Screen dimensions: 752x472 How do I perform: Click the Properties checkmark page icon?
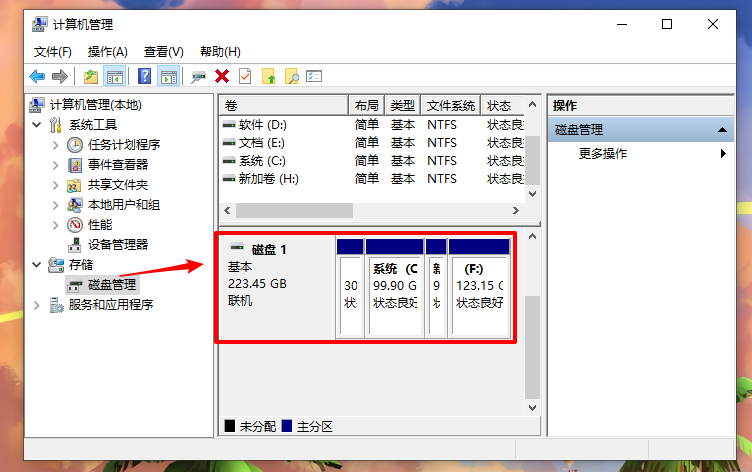(x=245, y=76)
